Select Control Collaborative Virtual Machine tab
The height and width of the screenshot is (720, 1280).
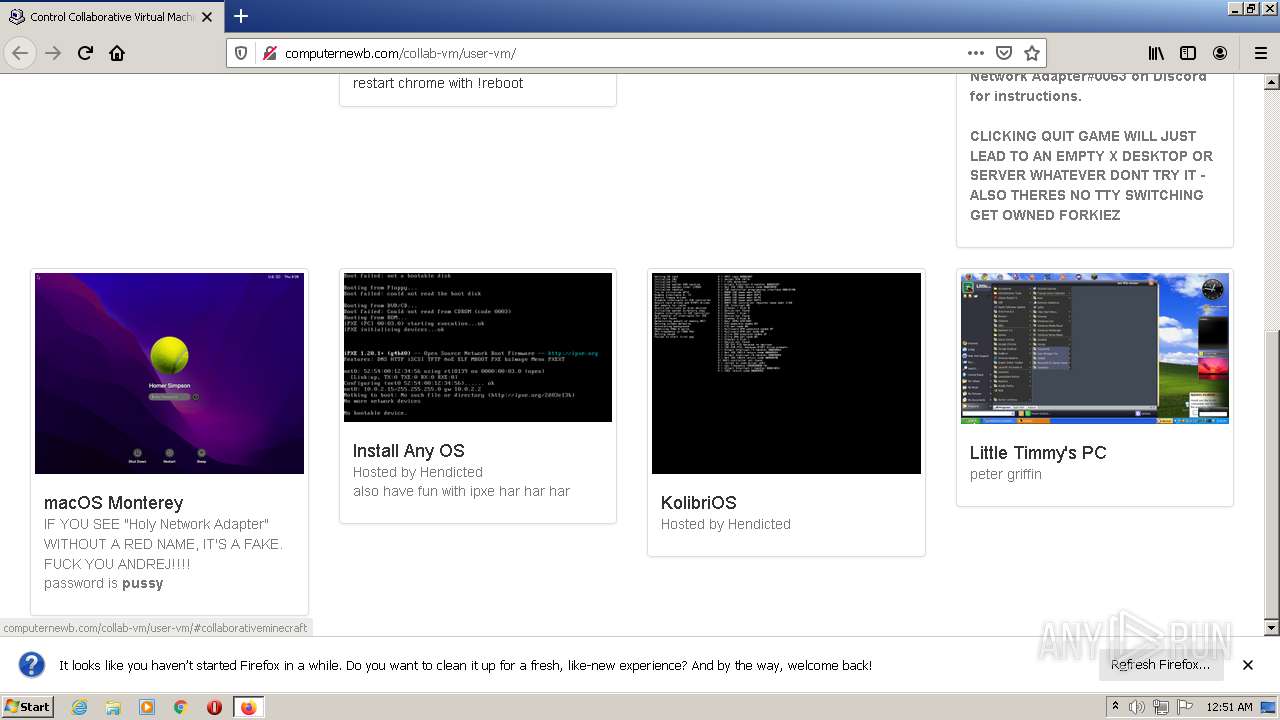point(110,17)
